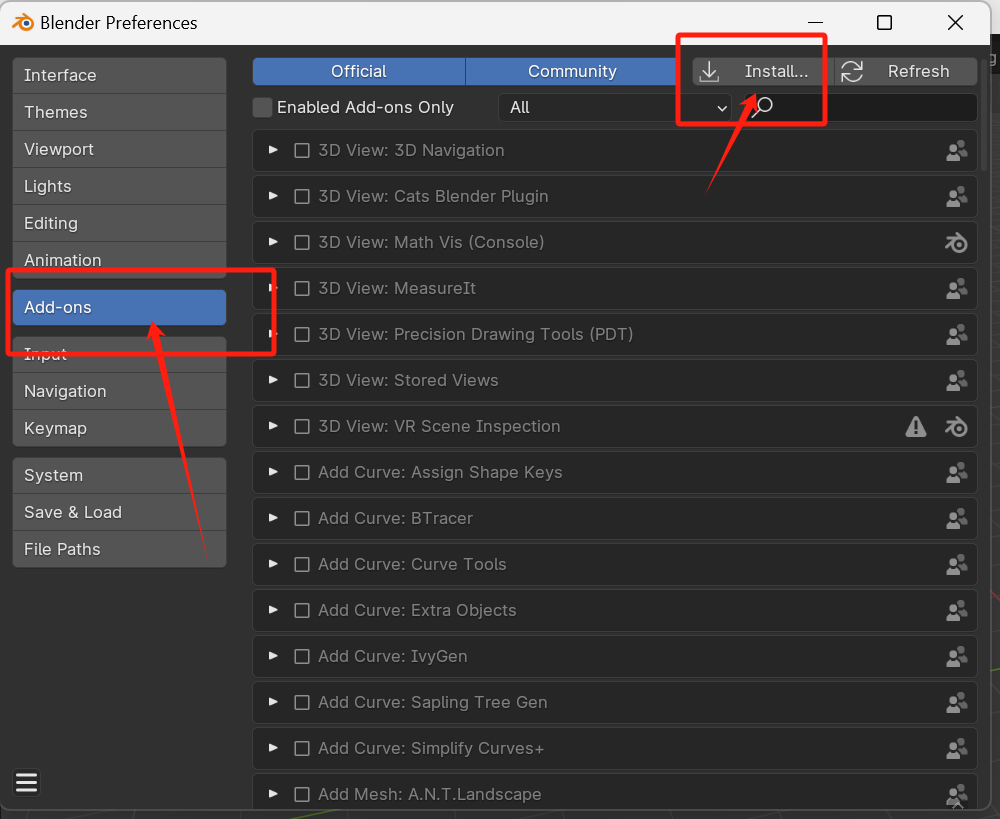1000x819 pixels.
Task: Expand 3D View: 3D Navigation details
Action: (273, 150)
